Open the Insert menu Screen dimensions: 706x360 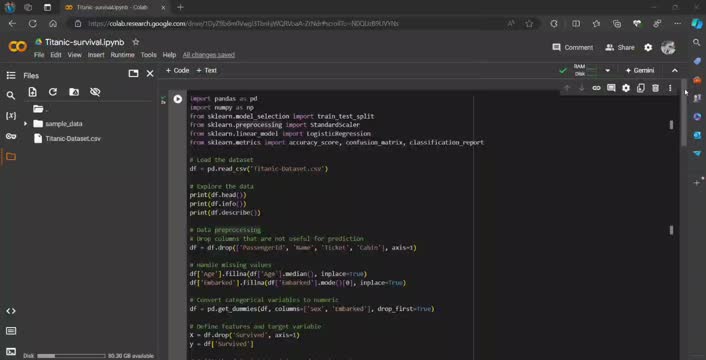tap(96, 55)
